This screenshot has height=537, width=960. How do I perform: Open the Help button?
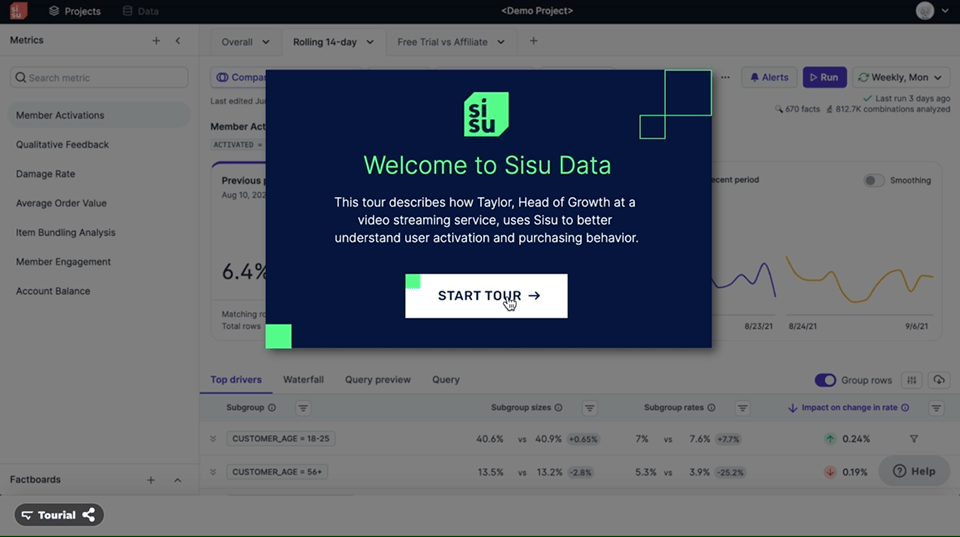[914, 471]
